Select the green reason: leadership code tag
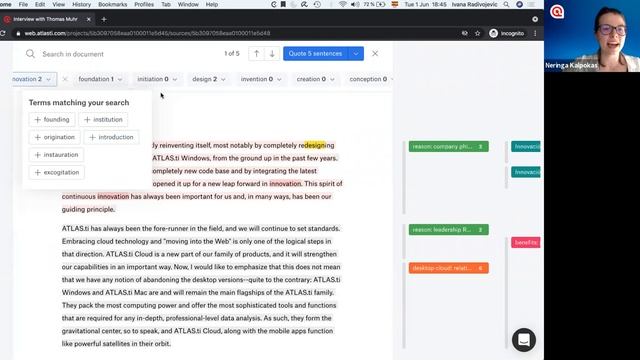Screen dimensions: 640x360 pos(449,230)
